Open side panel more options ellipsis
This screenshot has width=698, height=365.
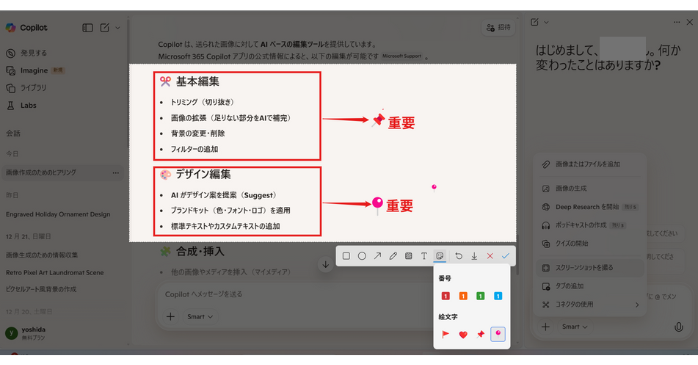point(677,22)
